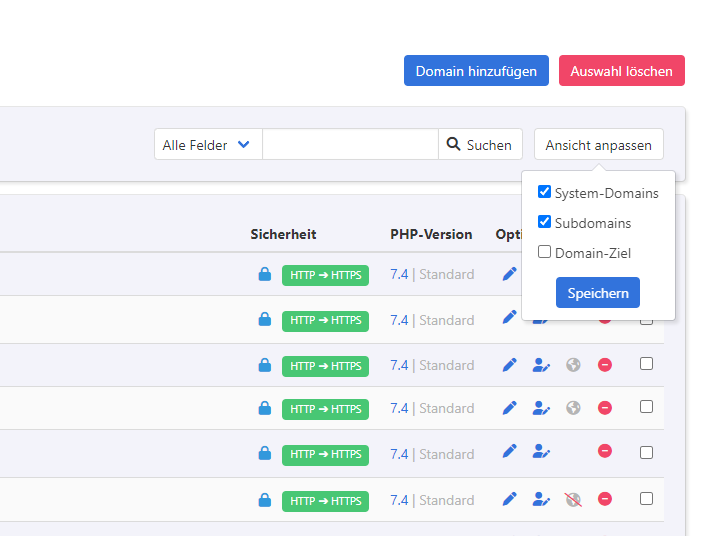The height and width of the screenshot is (536, 701).
Task: Click the red remove icon in the fifth row
Action: [605, 452]
